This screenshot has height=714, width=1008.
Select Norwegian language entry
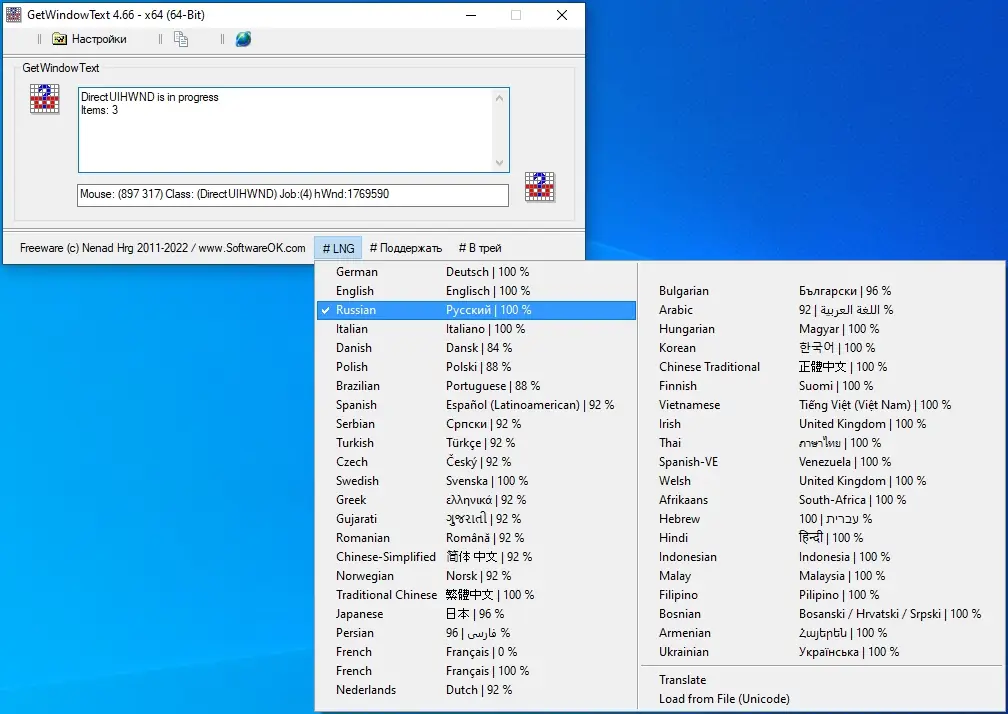[x=476, y=576]
